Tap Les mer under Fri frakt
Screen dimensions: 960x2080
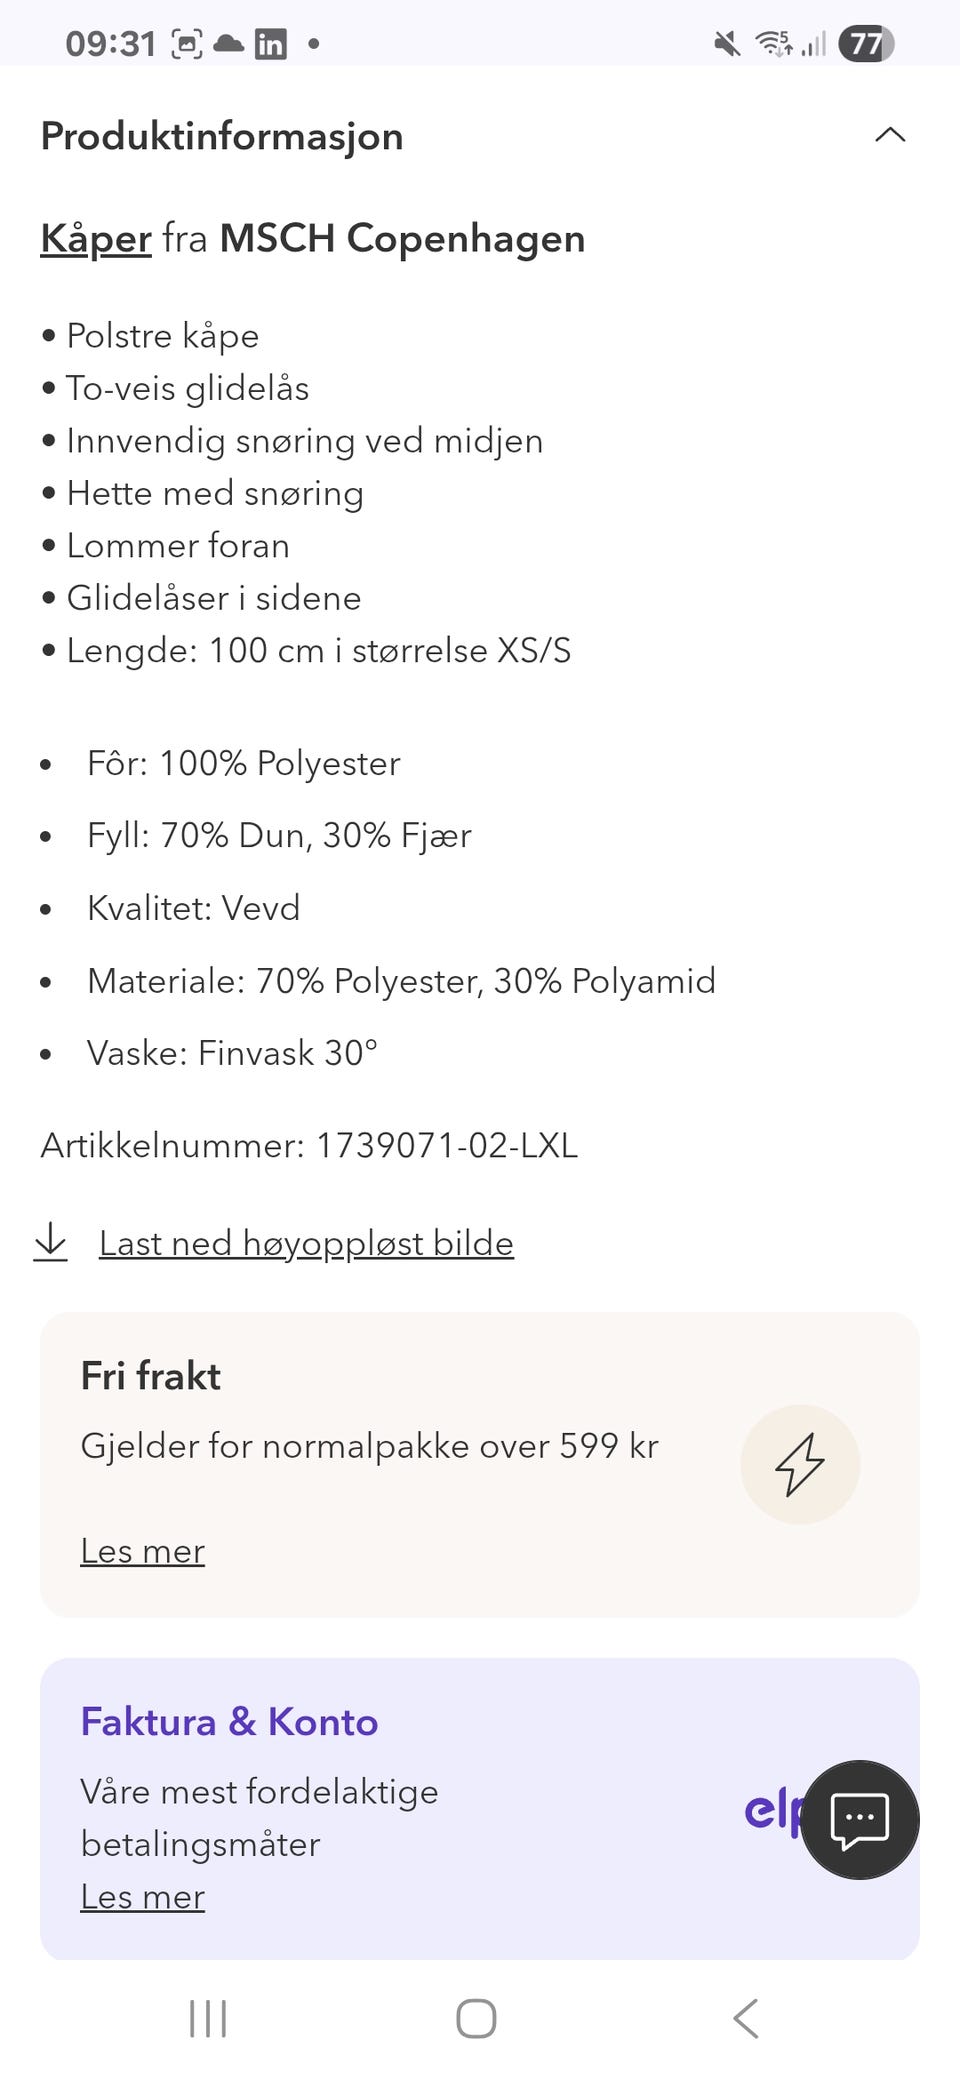142,1550
